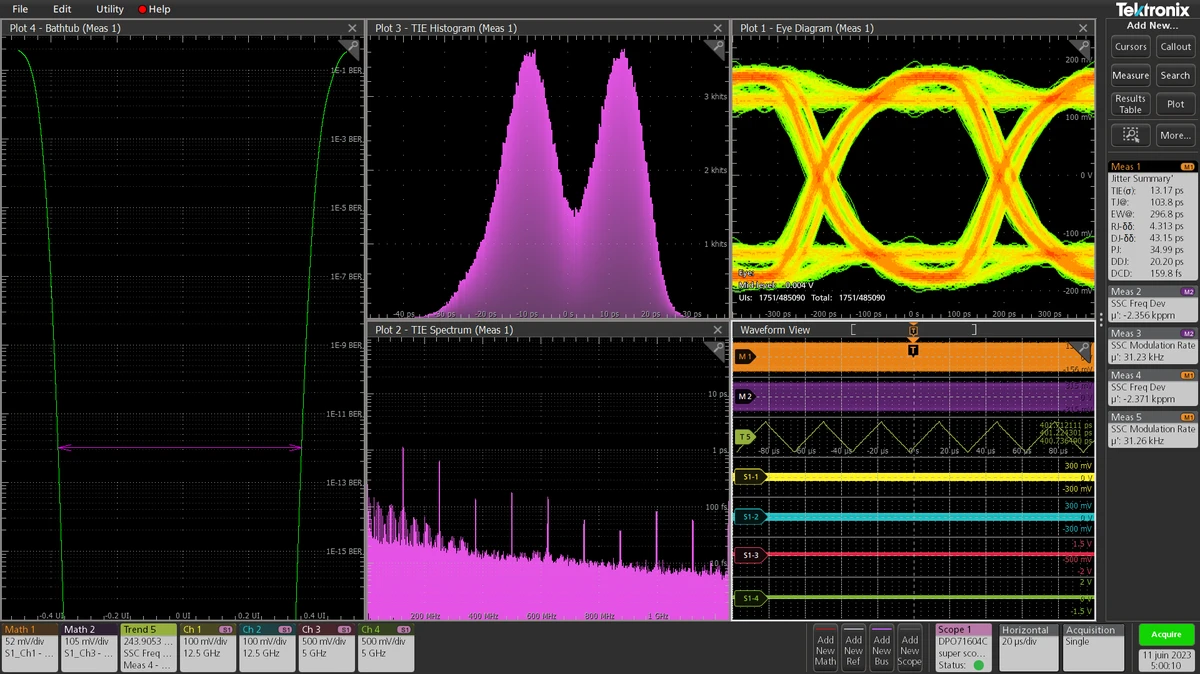Open the Utility menu

point(109,9)
